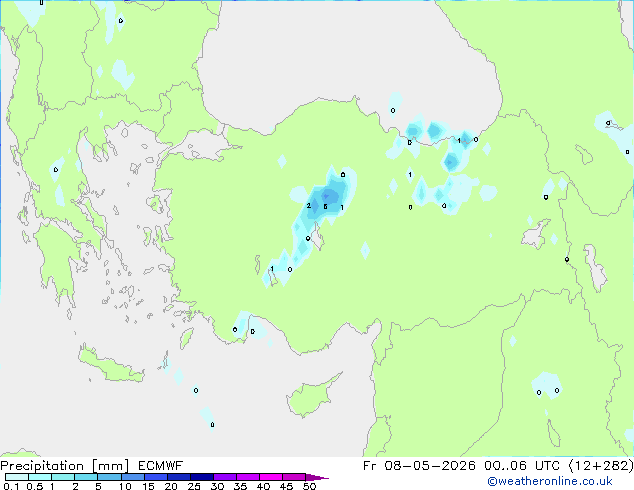This screenshot has width=634, height=490.
Task: Select legend swatch between 35 and 40
Action: (x=247, y=477)
